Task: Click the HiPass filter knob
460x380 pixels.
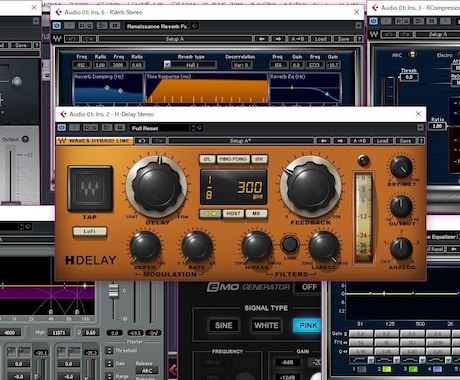Action: [x=257, y=247]
